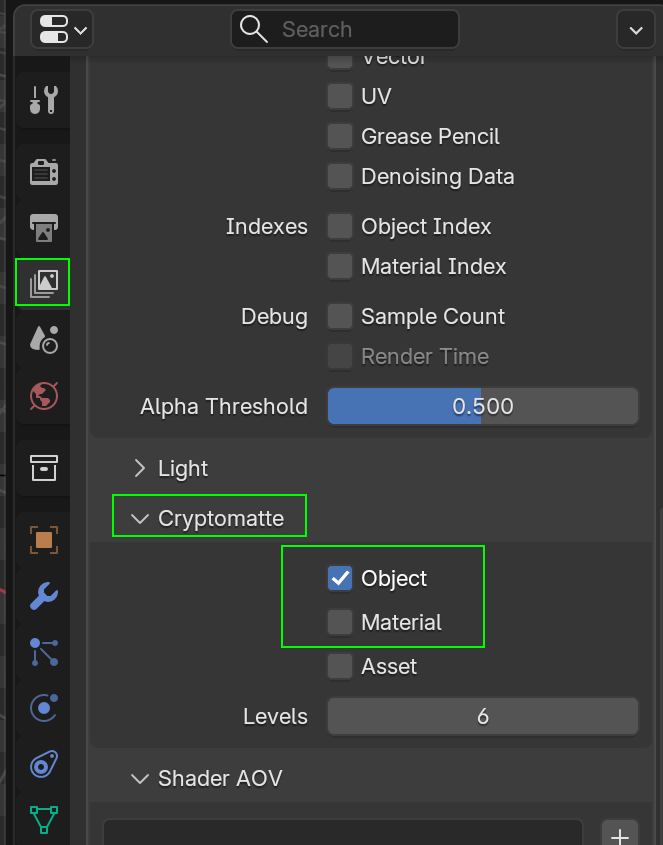Viewport: 663px width, 845px height.
Task: Open the Render properties tab
Action: pos(43,171)
